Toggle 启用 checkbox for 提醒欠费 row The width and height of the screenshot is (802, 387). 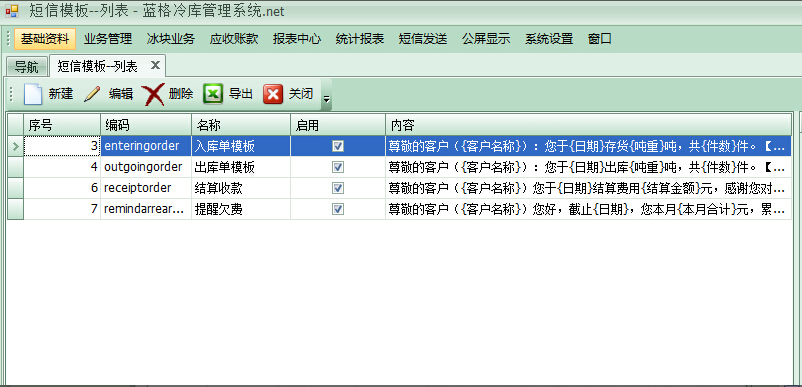pos(338,209)
